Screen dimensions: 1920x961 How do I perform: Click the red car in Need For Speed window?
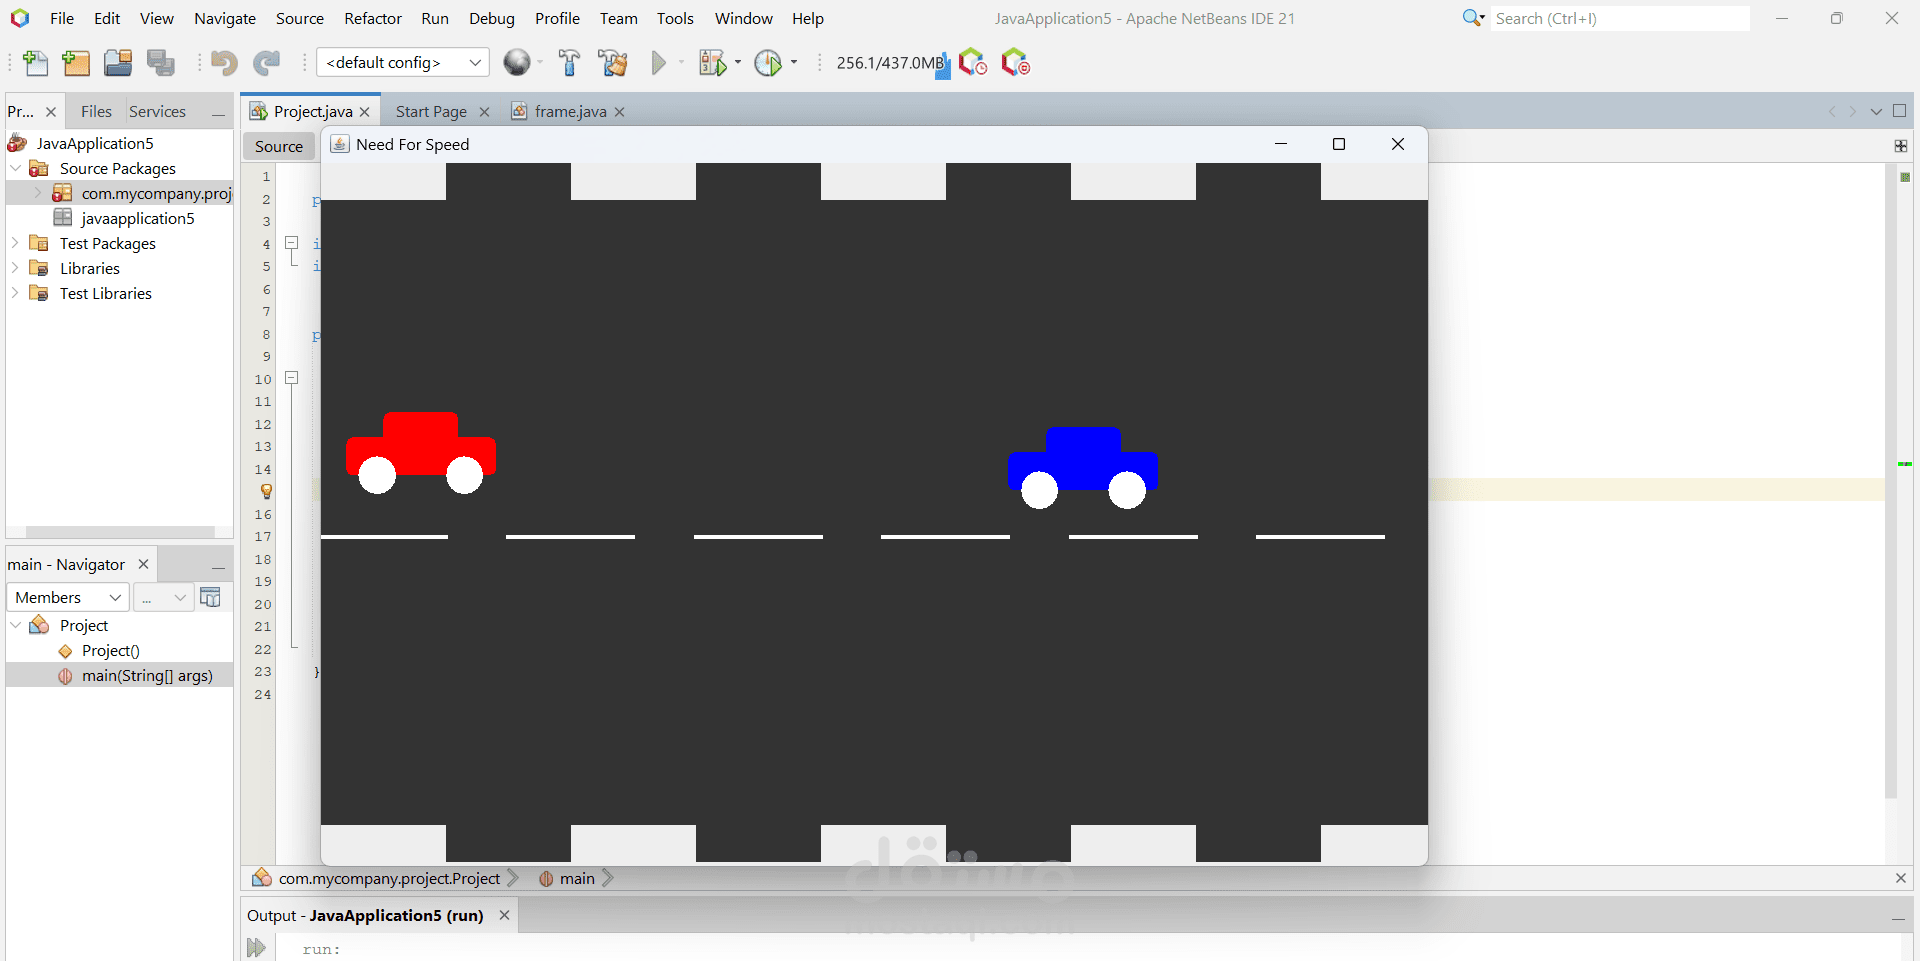[x=421, y=452]
